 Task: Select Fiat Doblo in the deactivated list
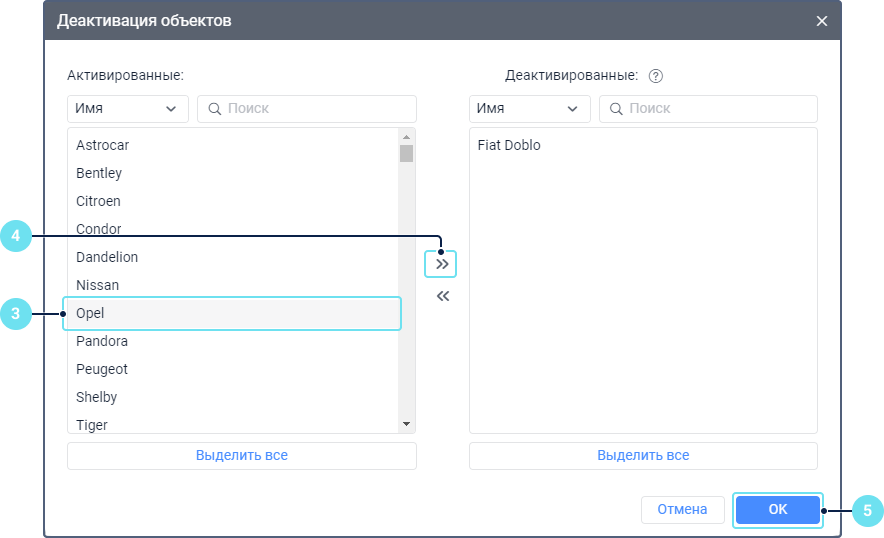[509, 145]
